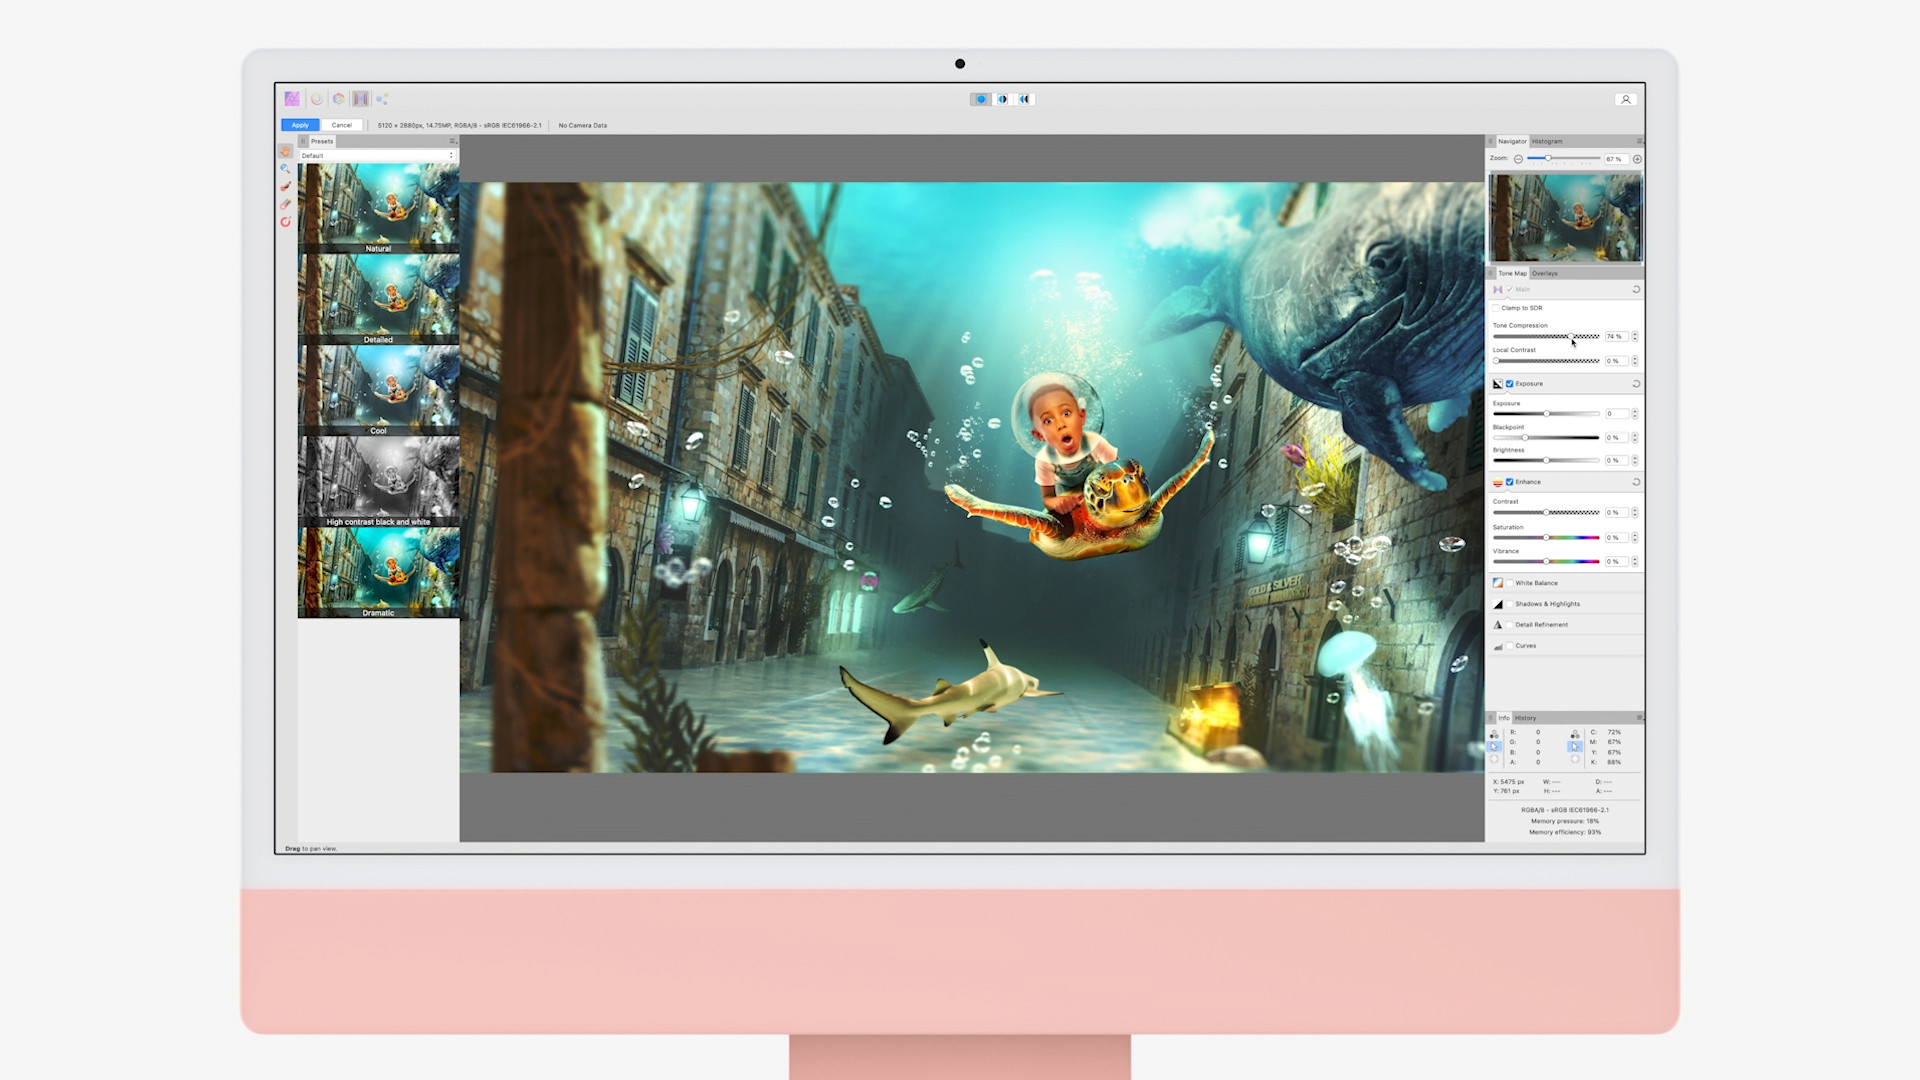Reset the Exposure section with the revert icon
1920x1080 pixels.
[x=1636, y=384]
